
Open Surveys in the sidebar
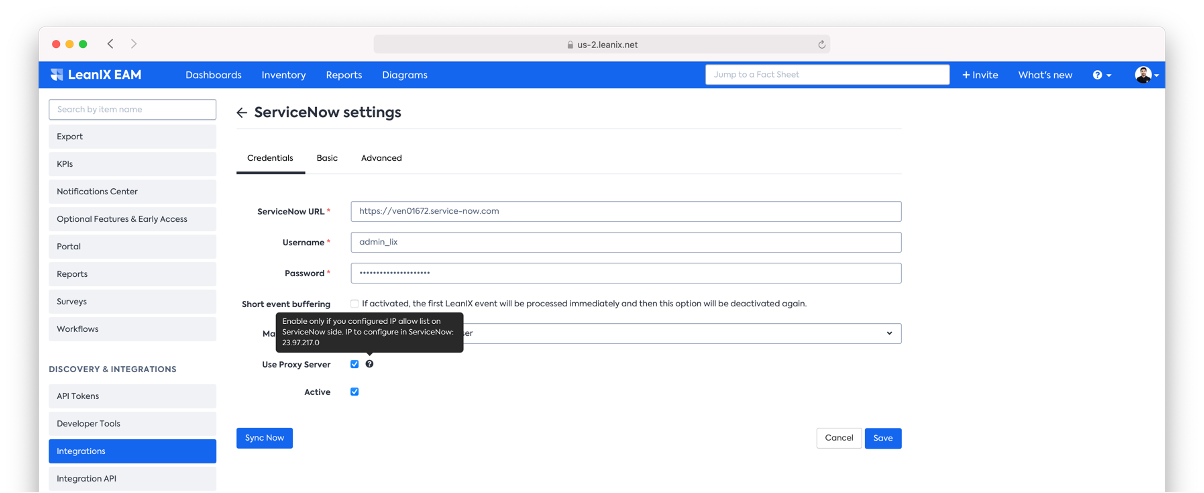pos(133,301)
